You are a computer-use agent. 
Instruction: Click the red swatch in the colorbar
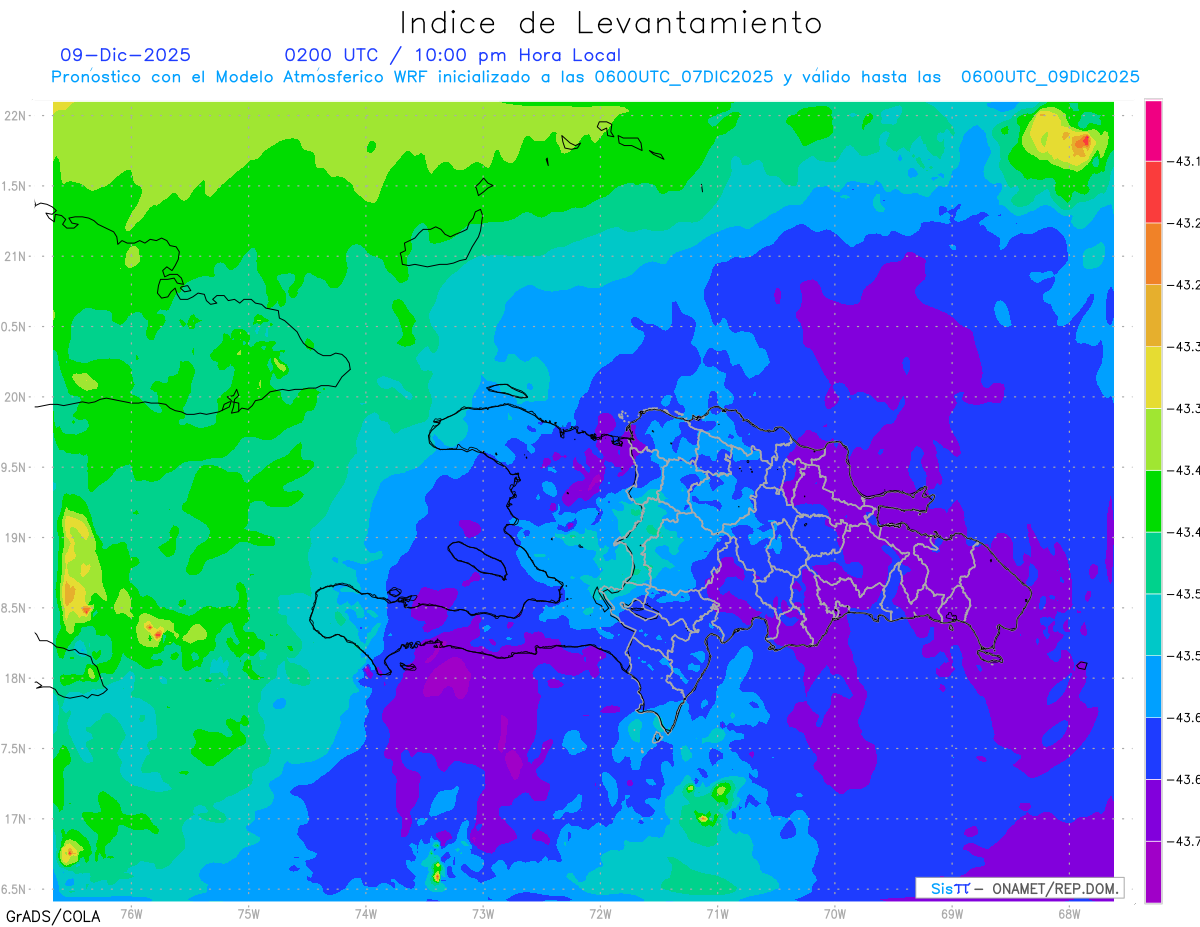coord(1153,192)
